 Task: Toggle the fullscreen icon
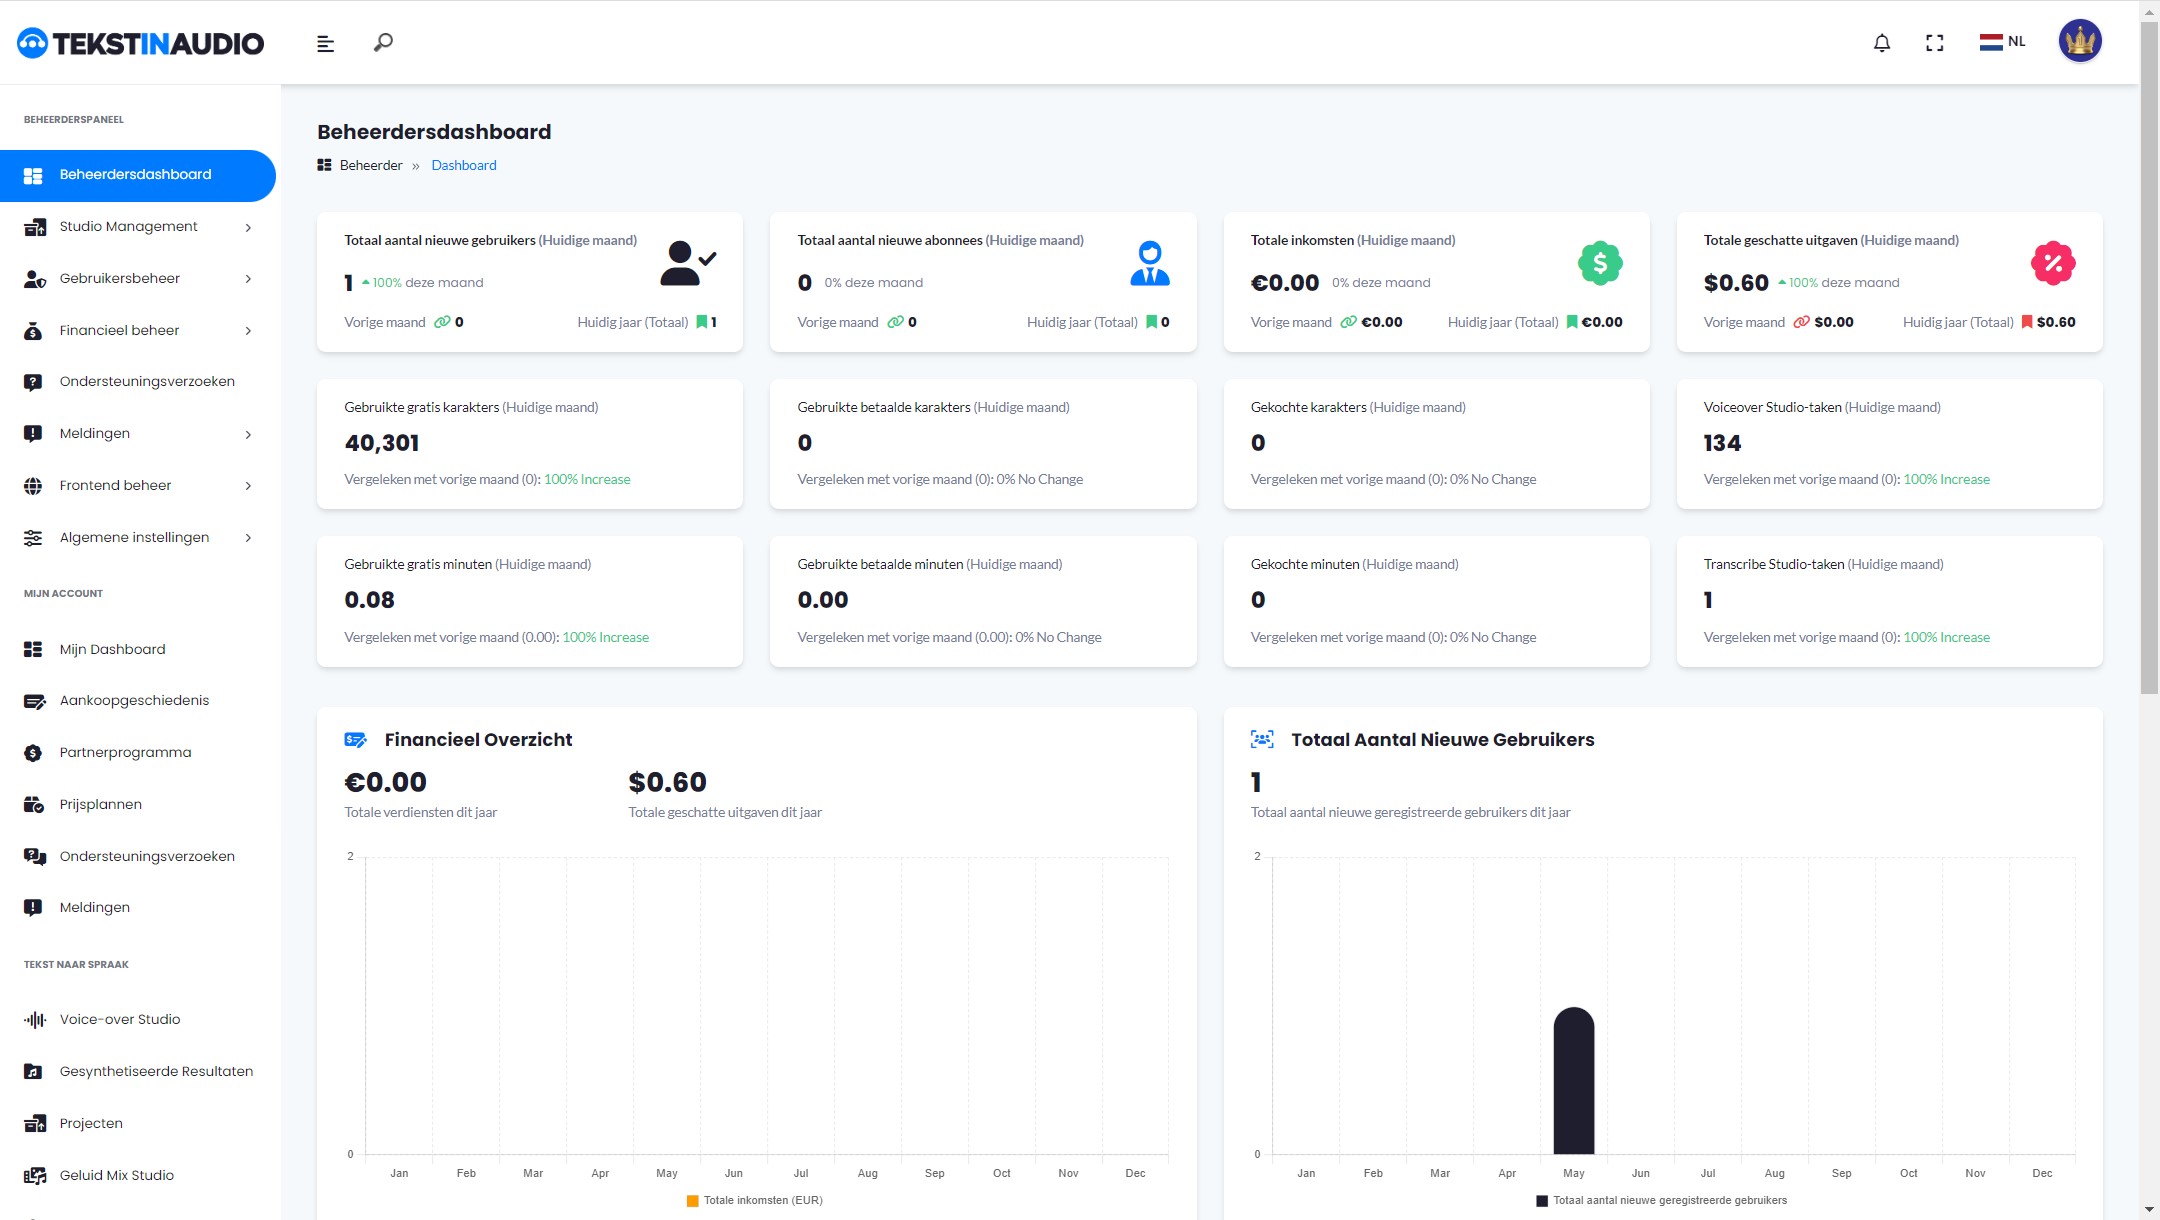(x=1935, y=43)
